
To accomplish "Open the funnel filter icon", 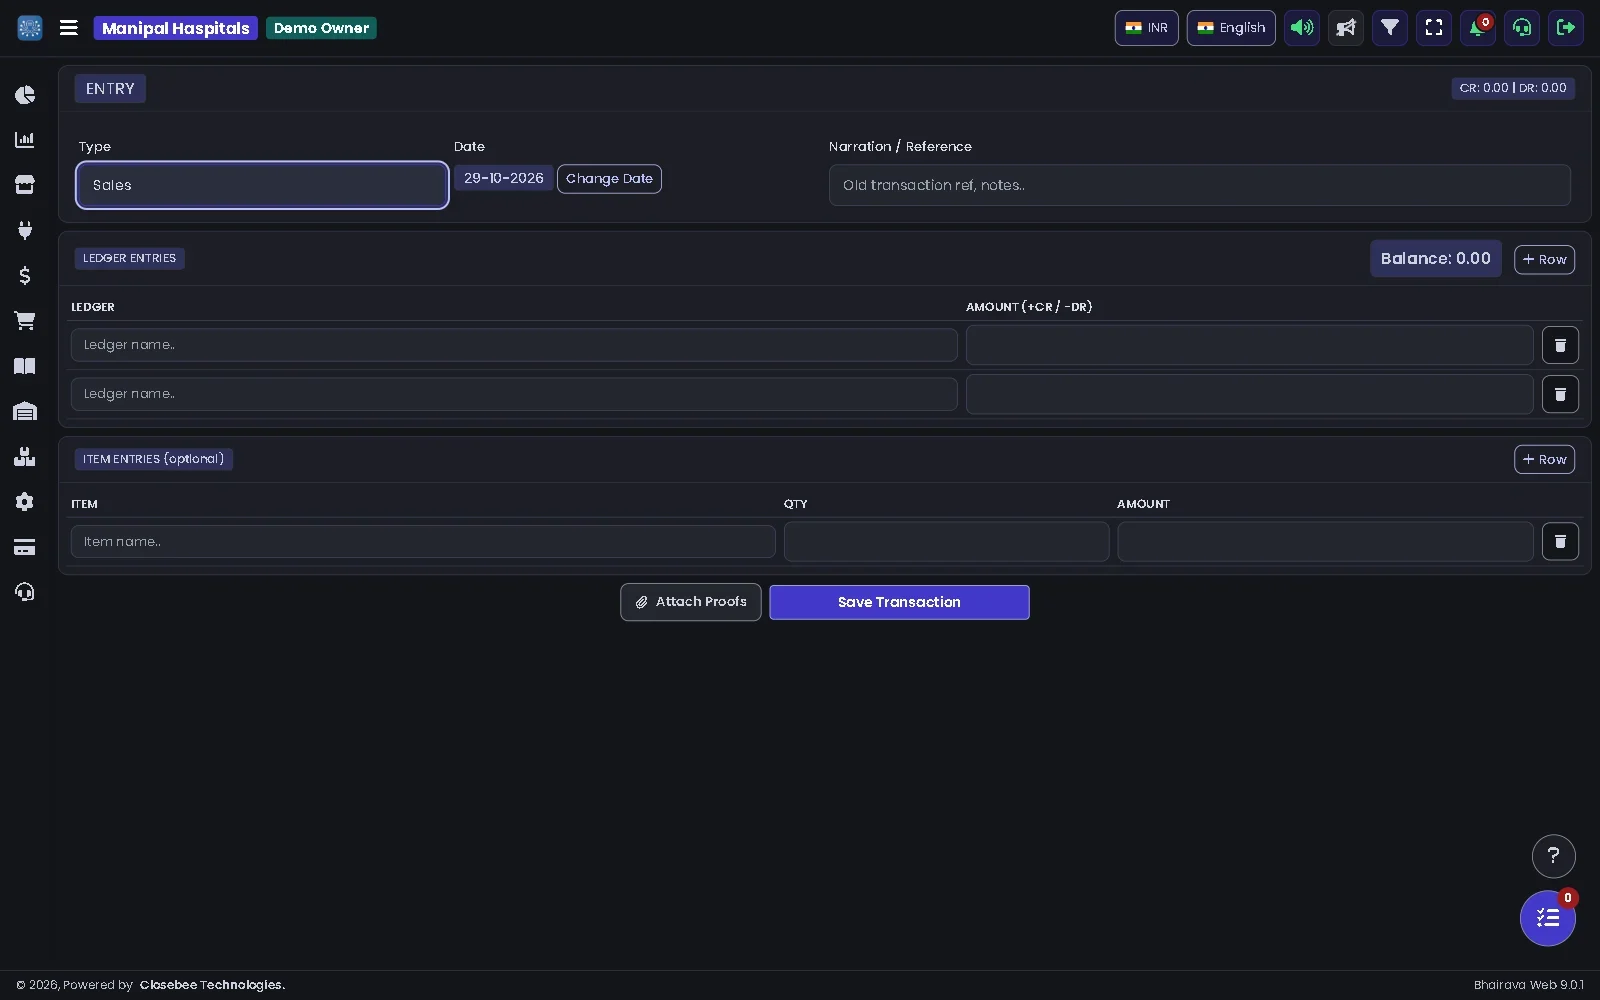I will pyautogui.click(x=1390, y=28).
